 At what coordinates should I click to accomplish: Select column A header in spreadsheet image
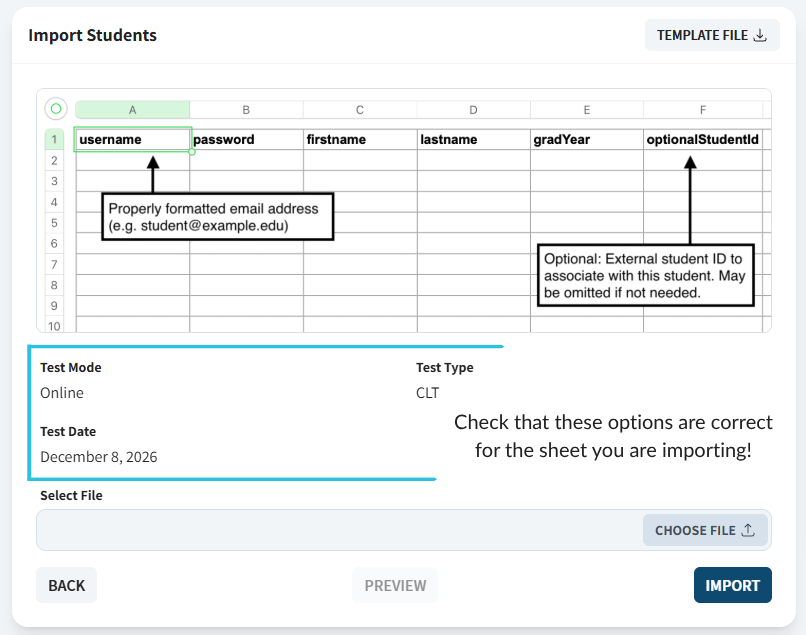click(x=133, y=110)
